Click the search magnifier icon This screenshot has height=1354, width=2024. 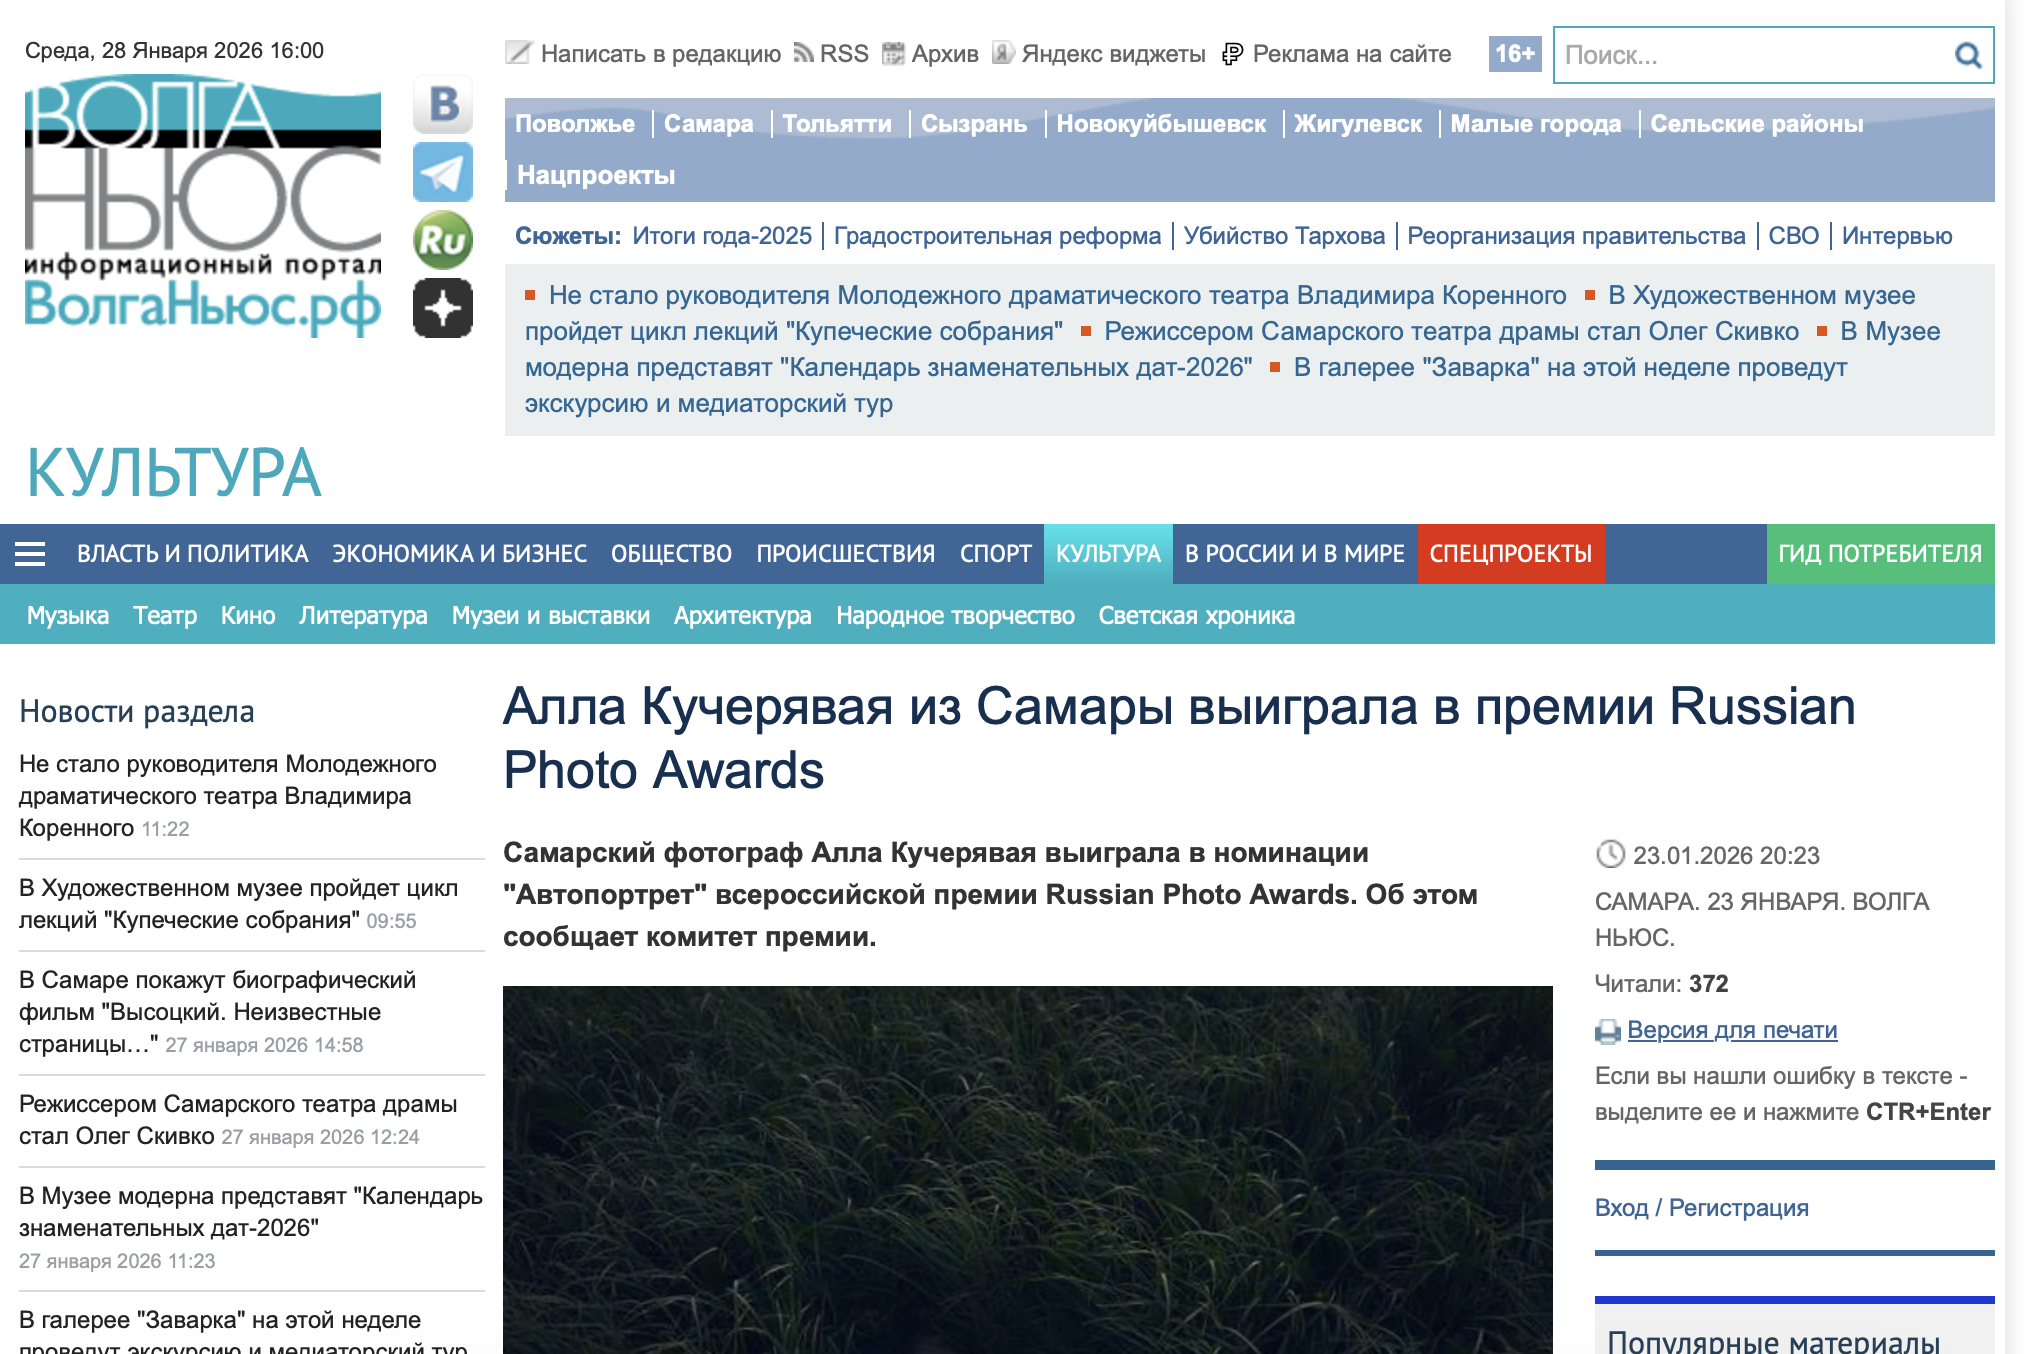point(1967,55)
